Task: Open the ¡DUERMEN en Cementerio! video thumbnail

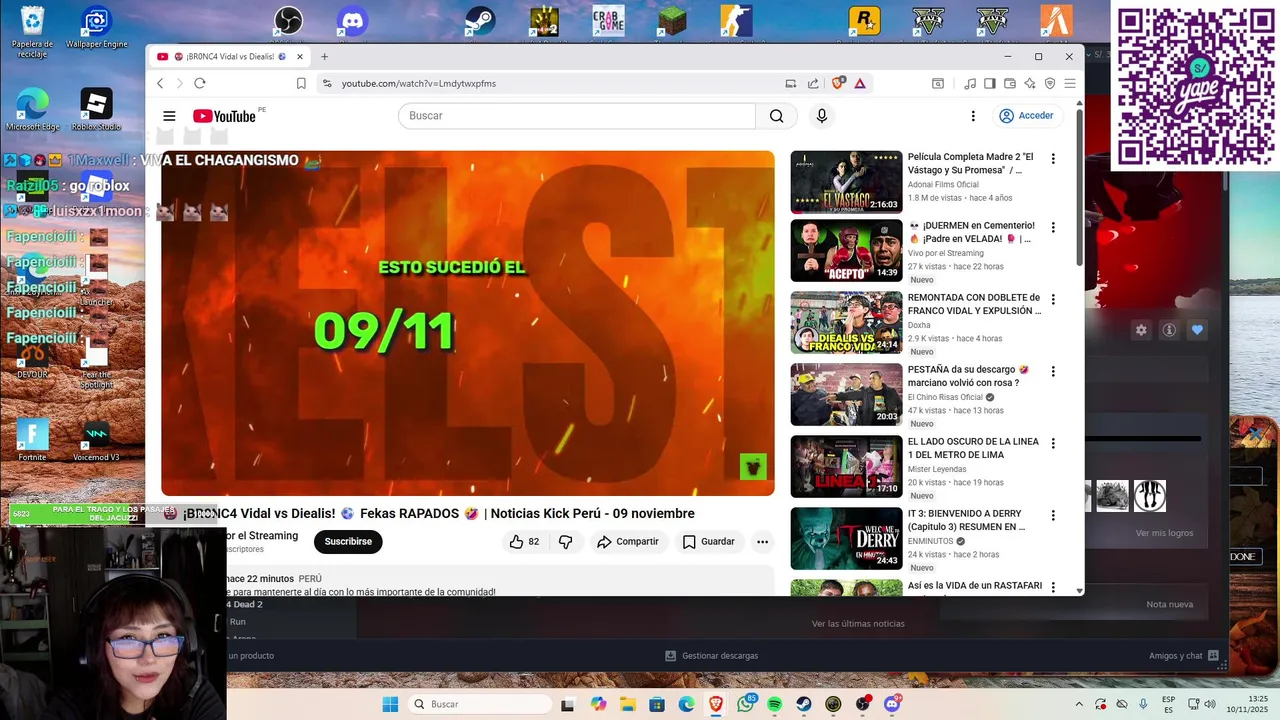Action: click(846, 251)
